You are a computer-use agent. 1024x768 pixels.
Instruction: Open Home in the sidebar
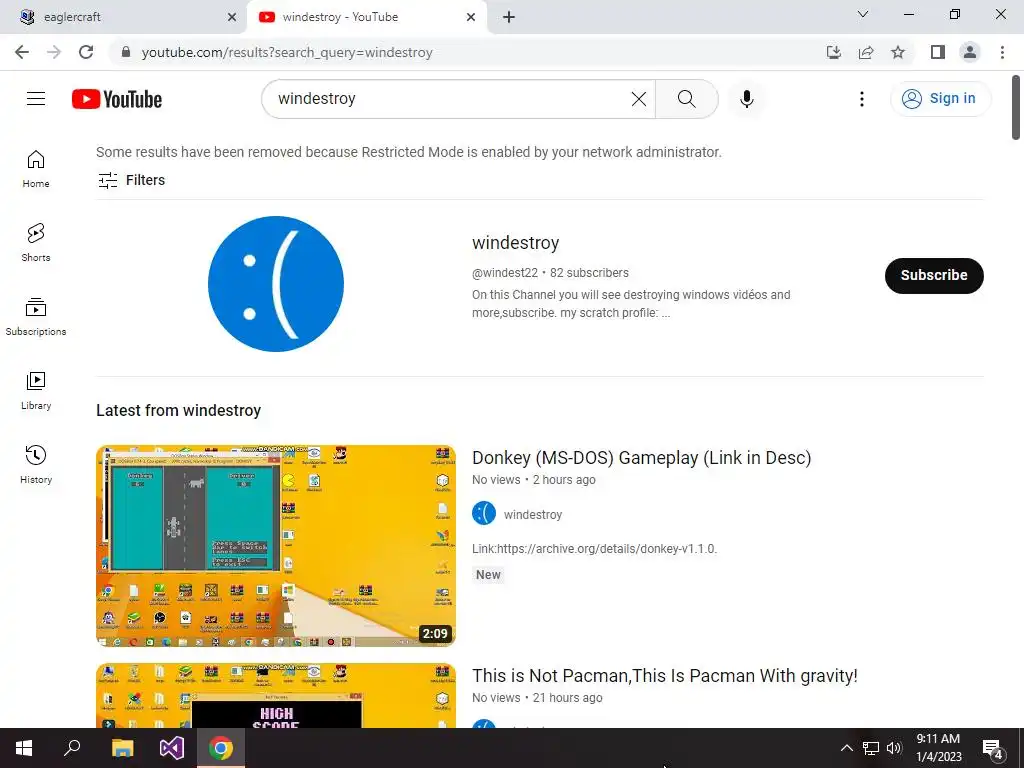click(36, 169)
